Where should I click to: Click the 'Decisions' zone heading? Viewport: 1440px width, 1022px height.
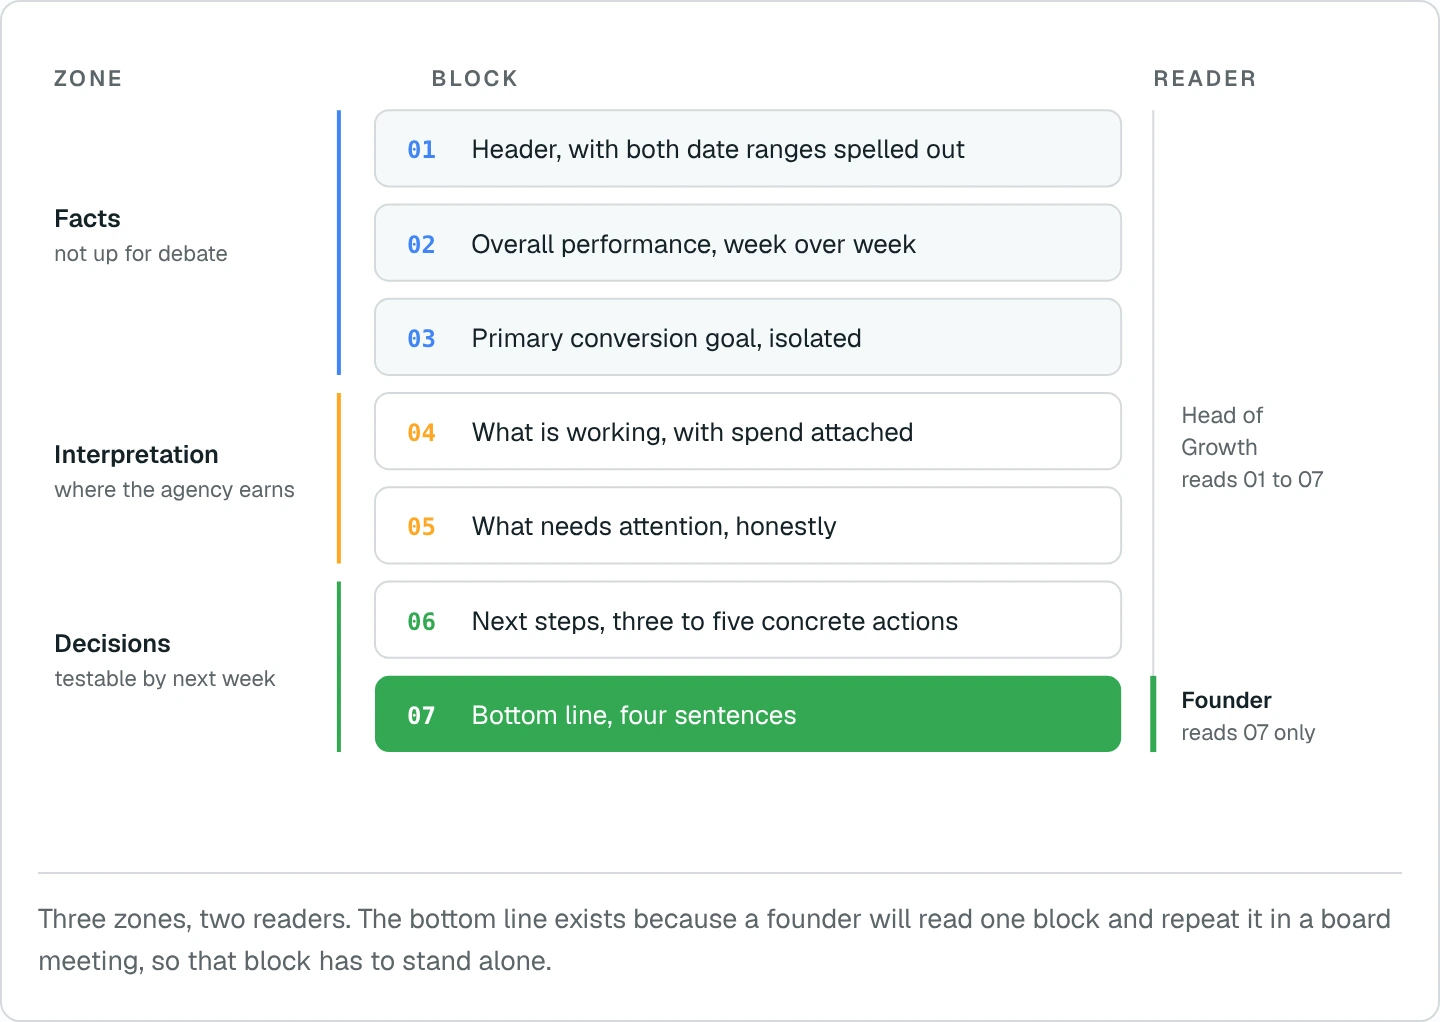(112, 643)
